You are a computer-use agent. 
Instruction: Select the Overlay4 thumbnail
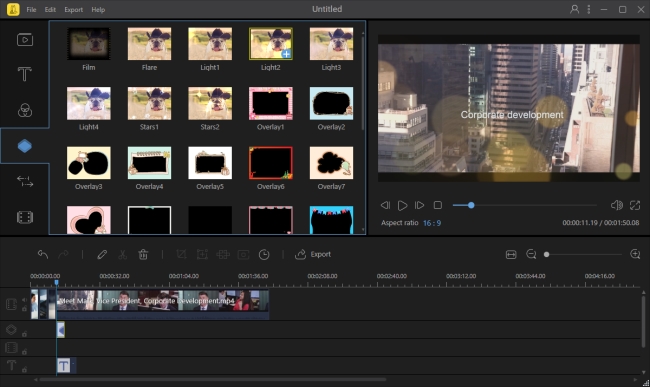[149, 163]
